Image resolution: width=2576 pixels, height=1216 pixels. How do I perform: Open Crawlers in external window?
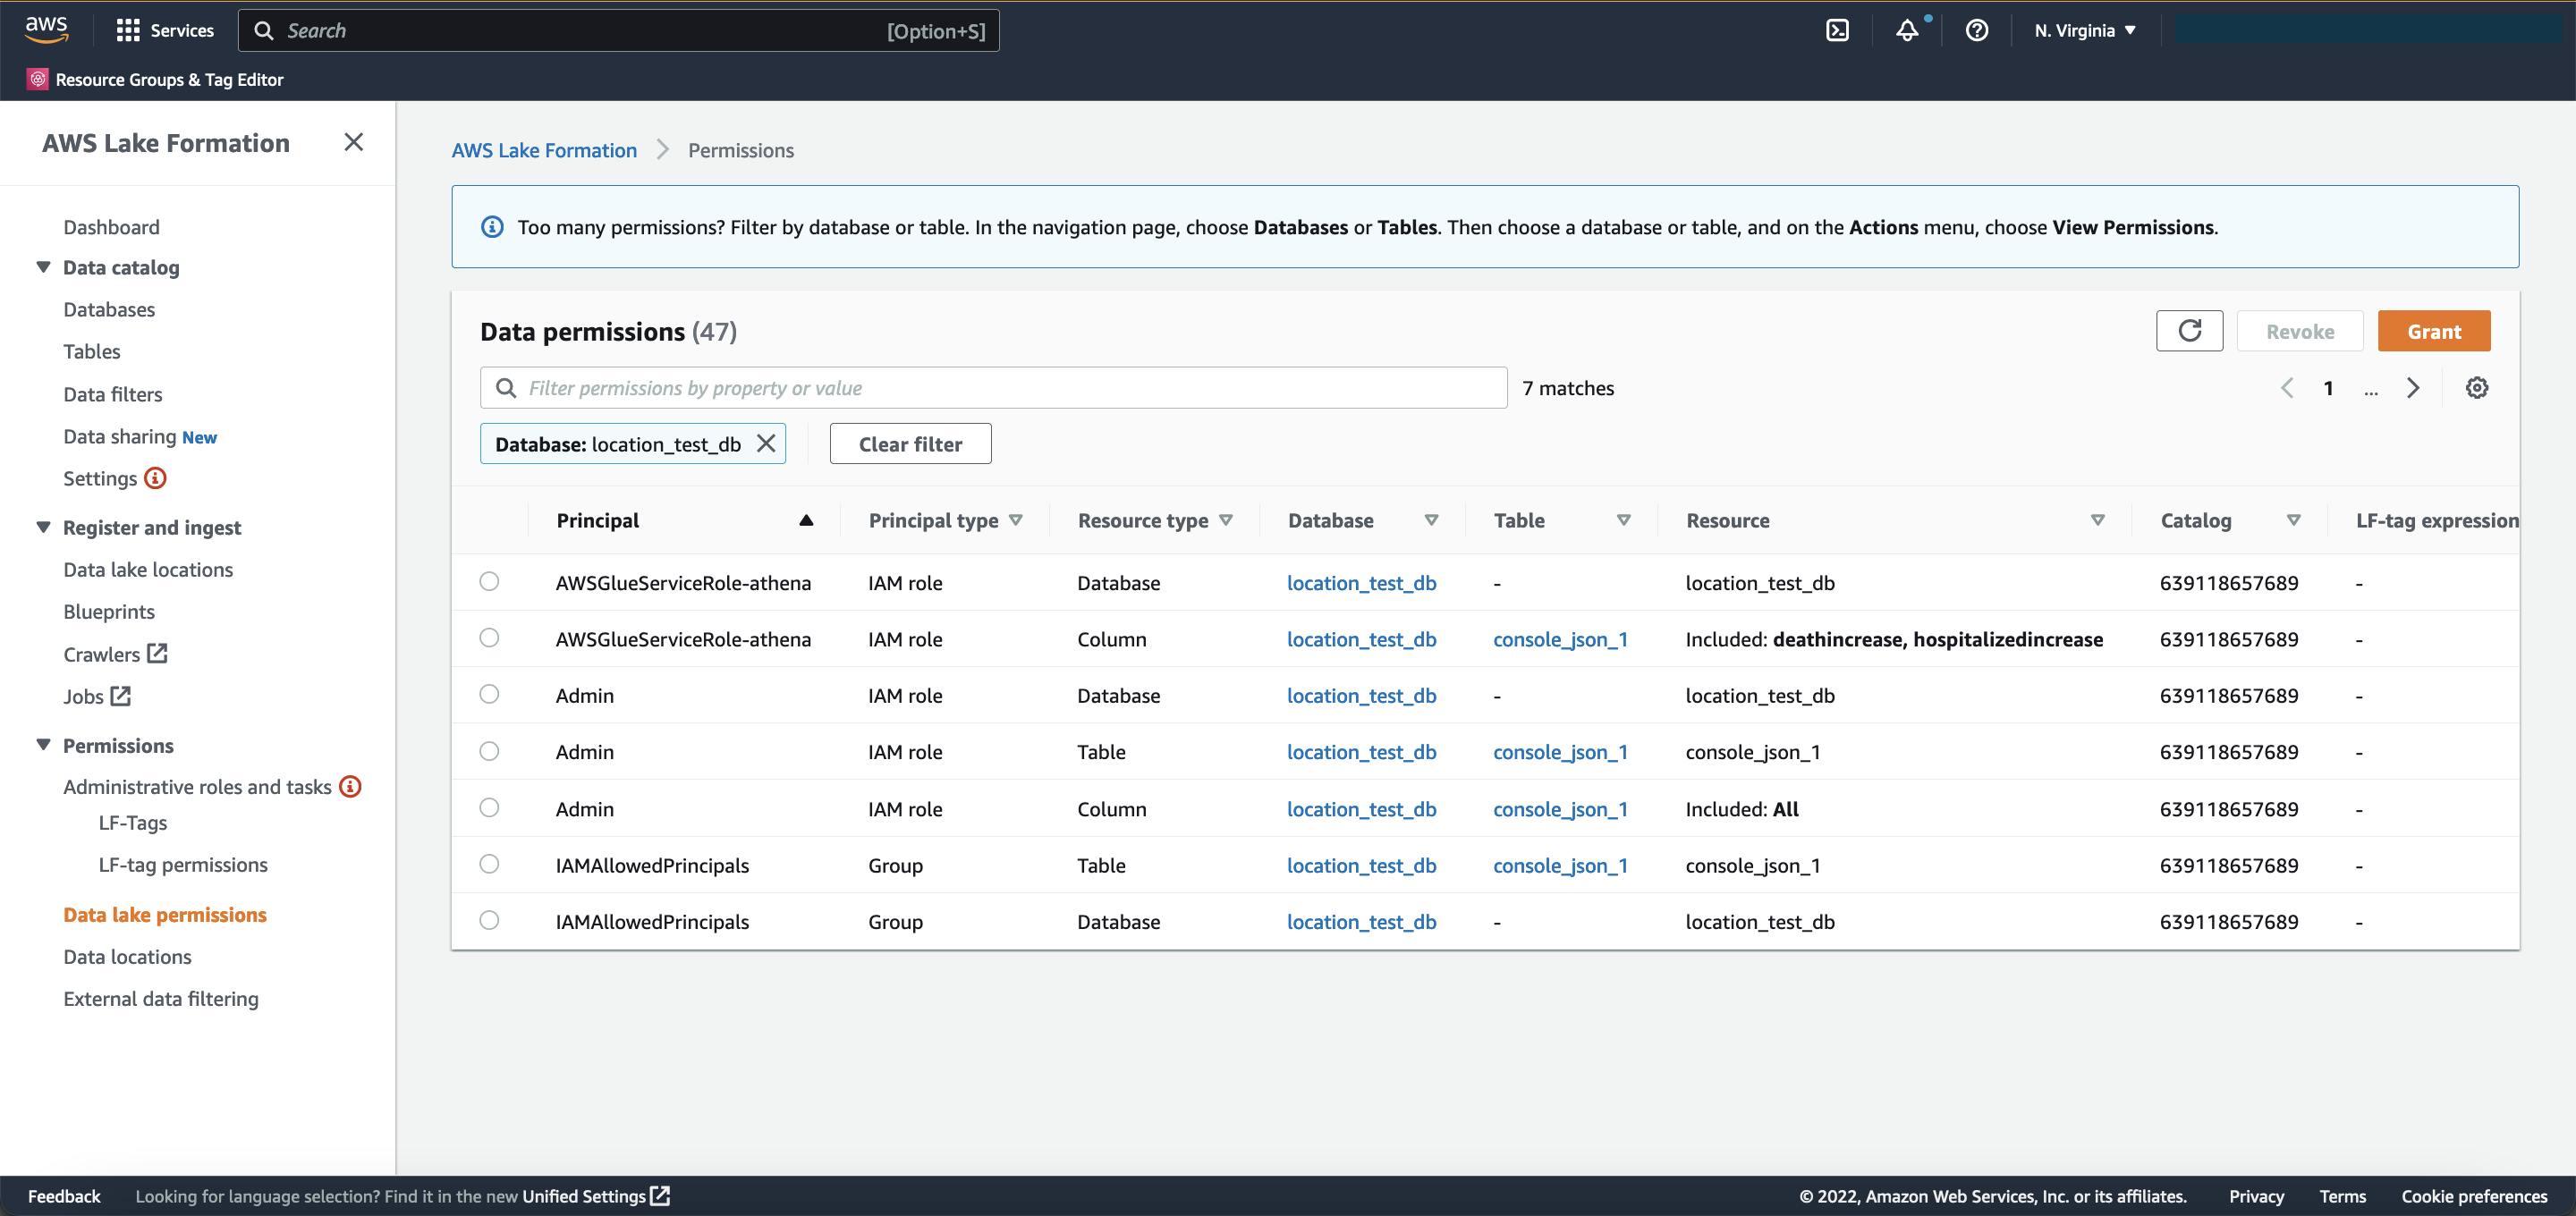coord(115,654)
